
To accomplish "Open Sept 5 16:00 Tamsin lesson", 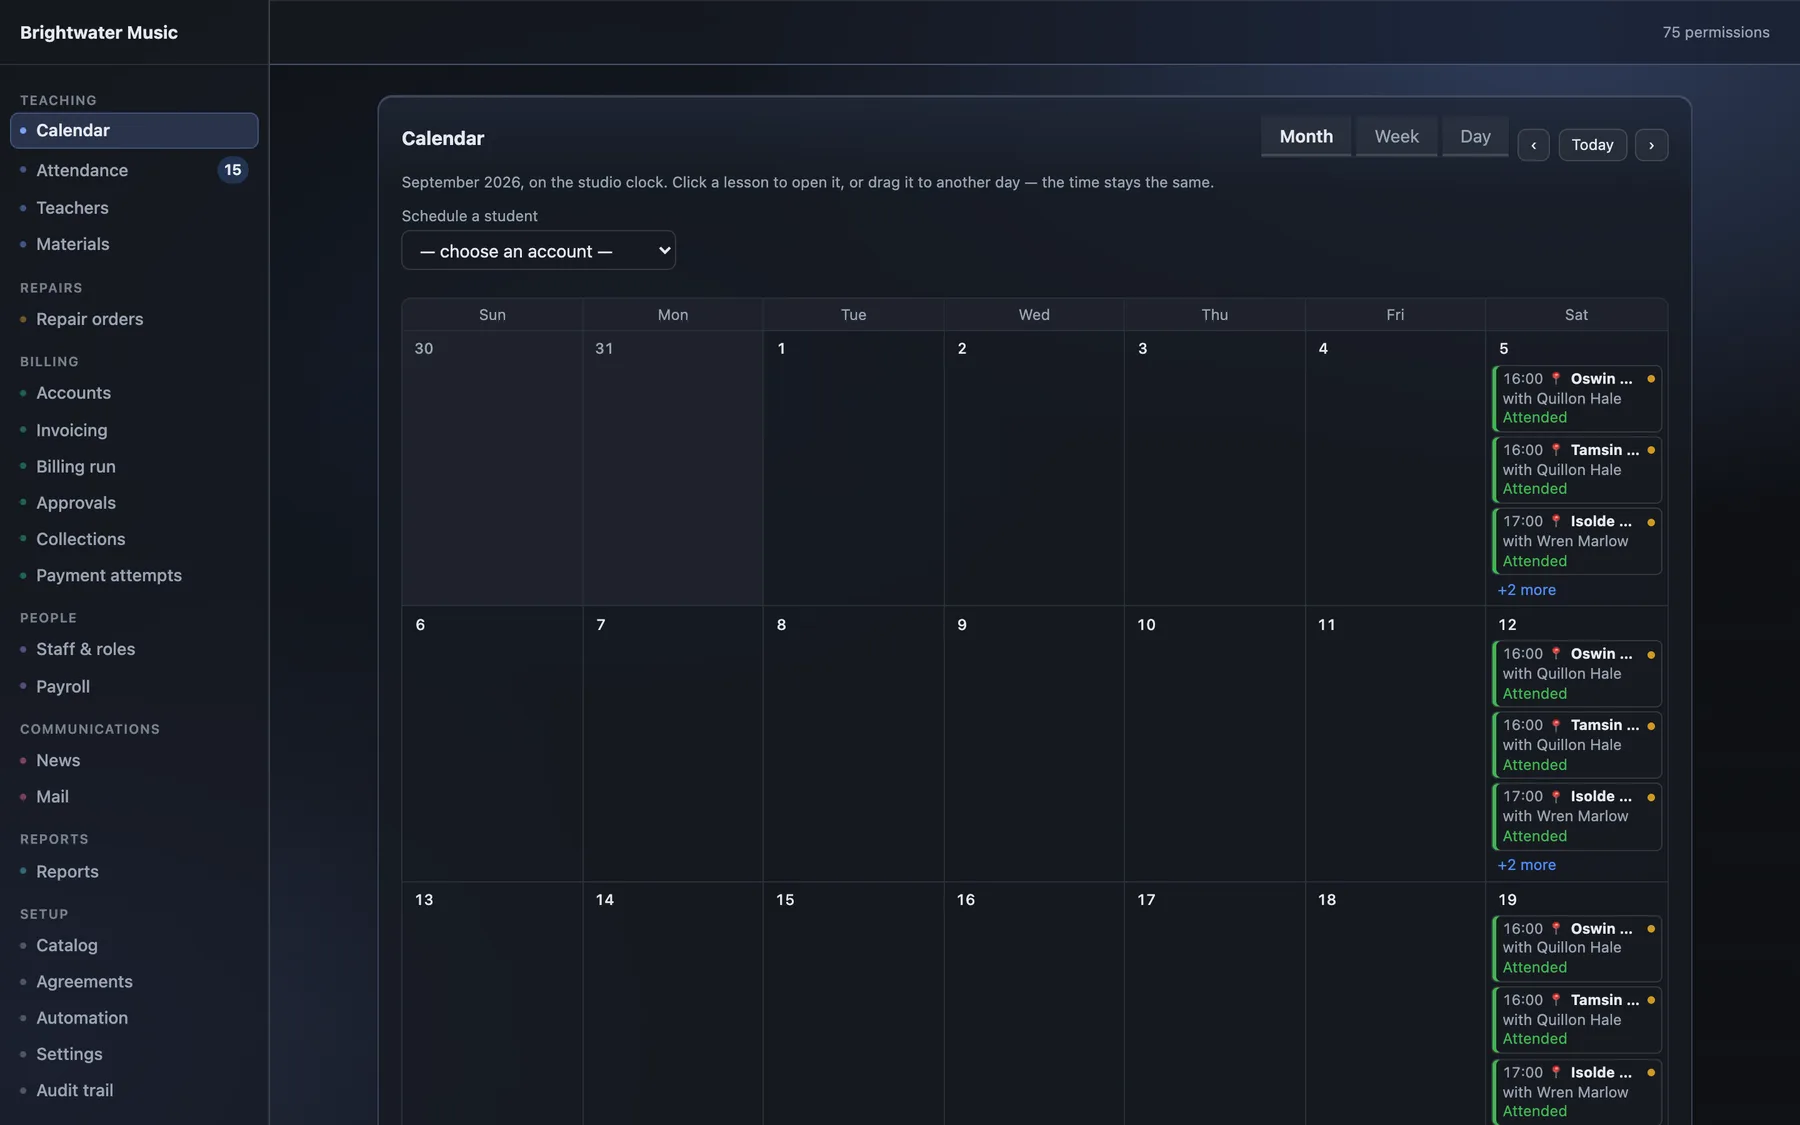I will pyautogui.click(x=1577, y=469).
